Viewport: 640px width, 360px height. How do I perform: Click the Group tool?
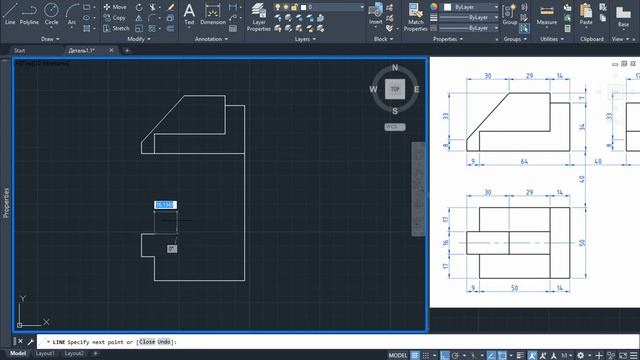click(509, 14)
